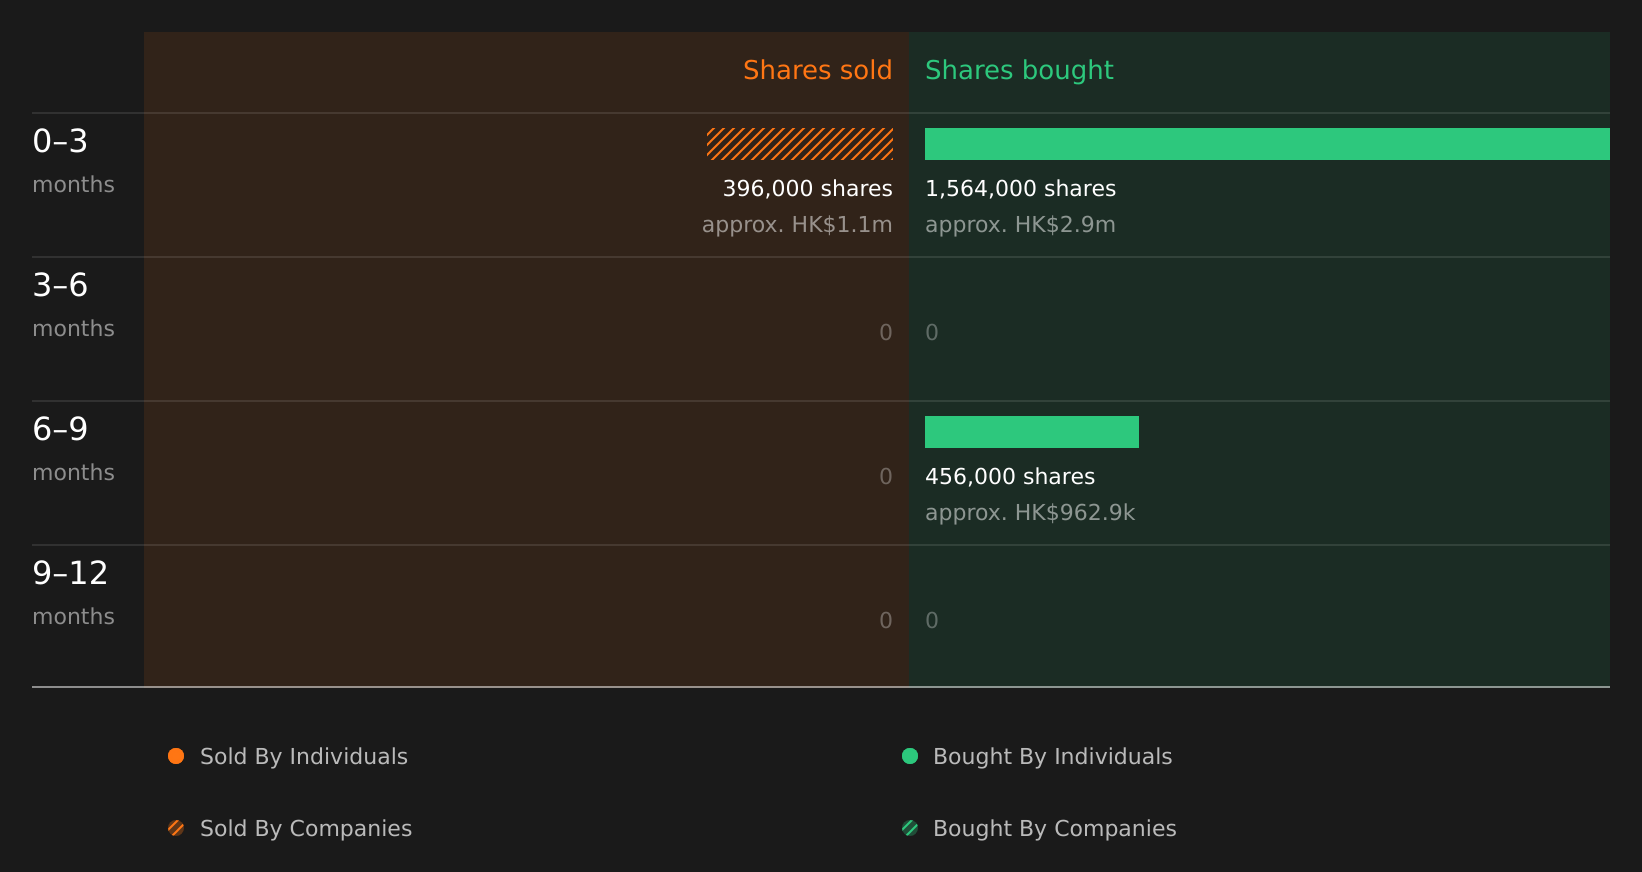Select the Bought By Companies legend label

(x=1055, y=828)
